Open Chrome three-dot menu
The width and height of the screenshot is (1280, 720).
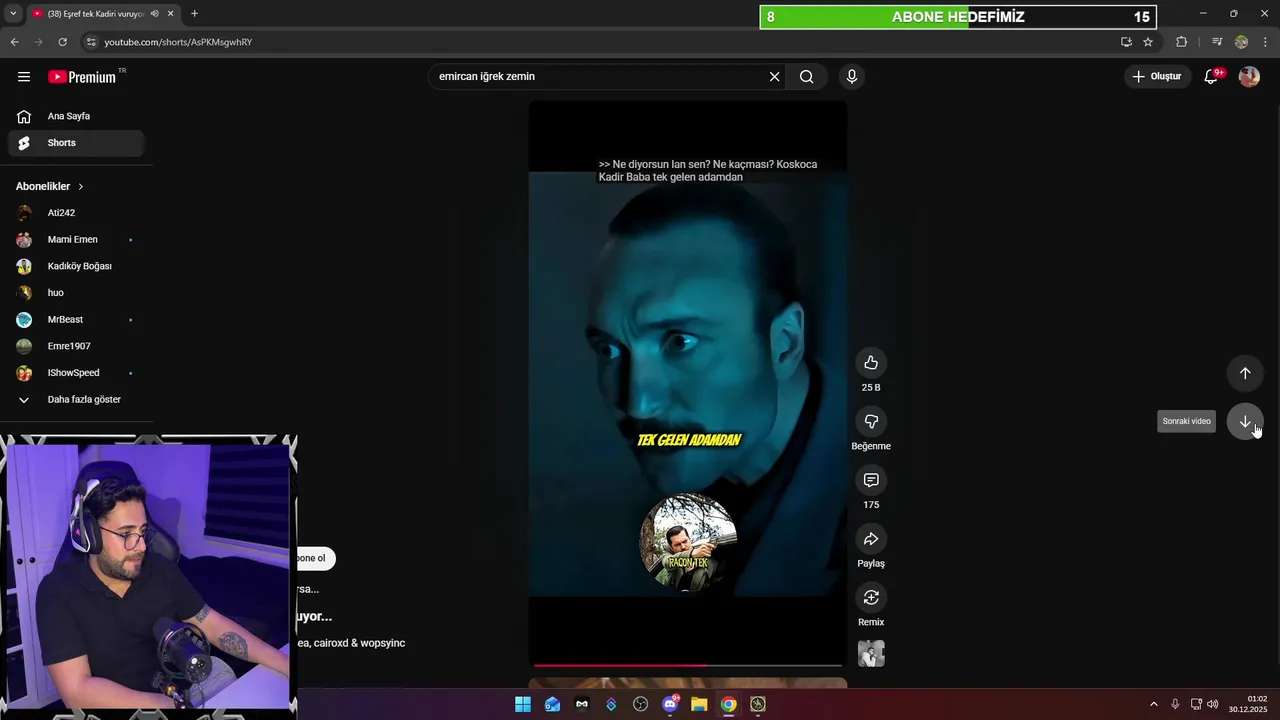[x=1266, y=42]
